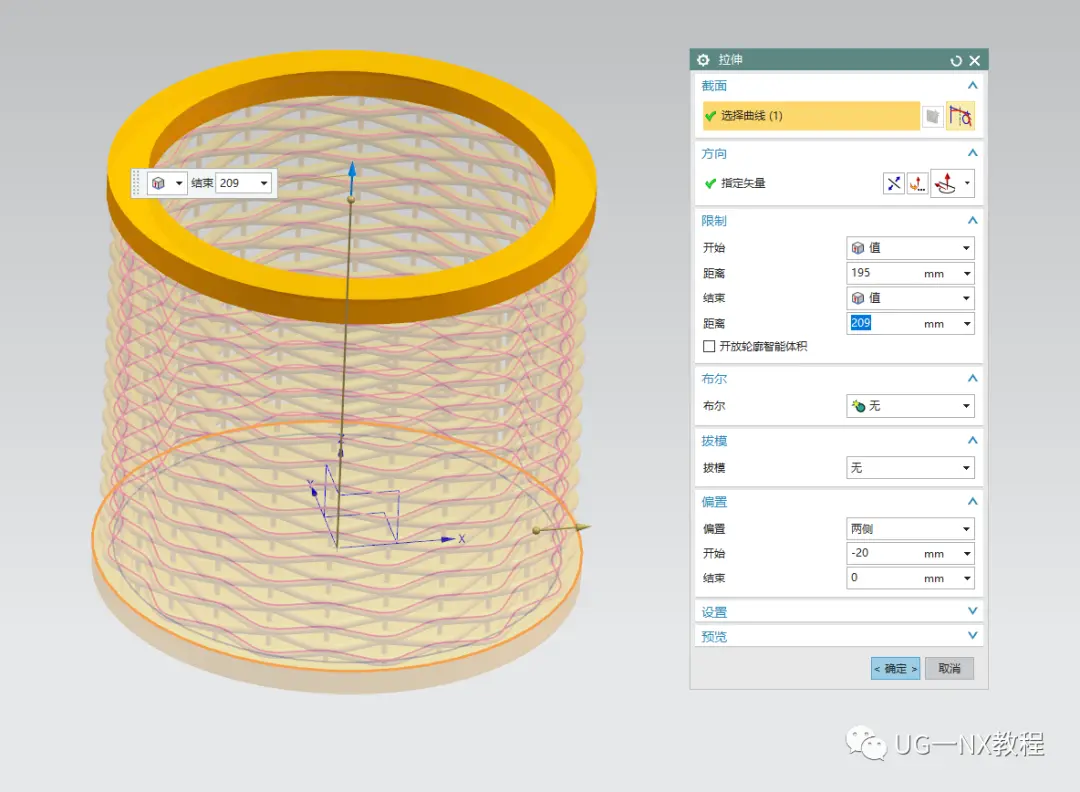This screenshot has width=1080, height=792.
Task: Click the 取消 button
Action: point(949,668)
